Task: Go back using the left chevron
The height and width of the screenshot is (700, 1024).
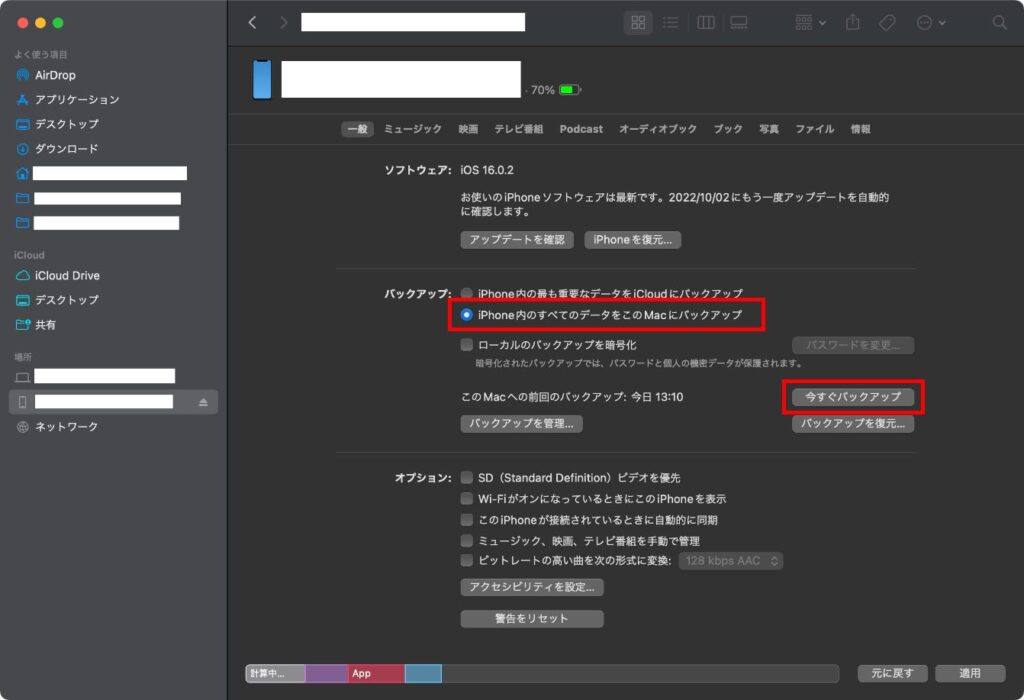Action: [x=252, y=22]
